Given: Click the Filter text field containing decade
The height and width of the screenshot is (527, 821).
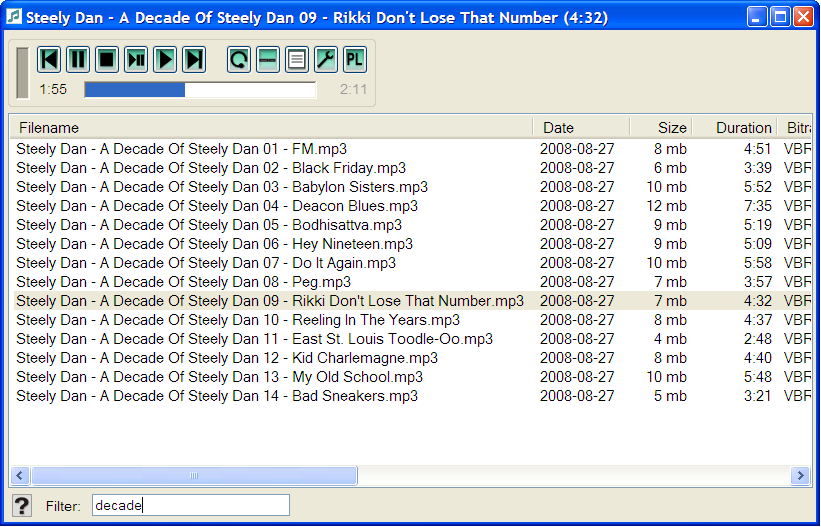Looking at the screenshot, I should click(191, 506).
